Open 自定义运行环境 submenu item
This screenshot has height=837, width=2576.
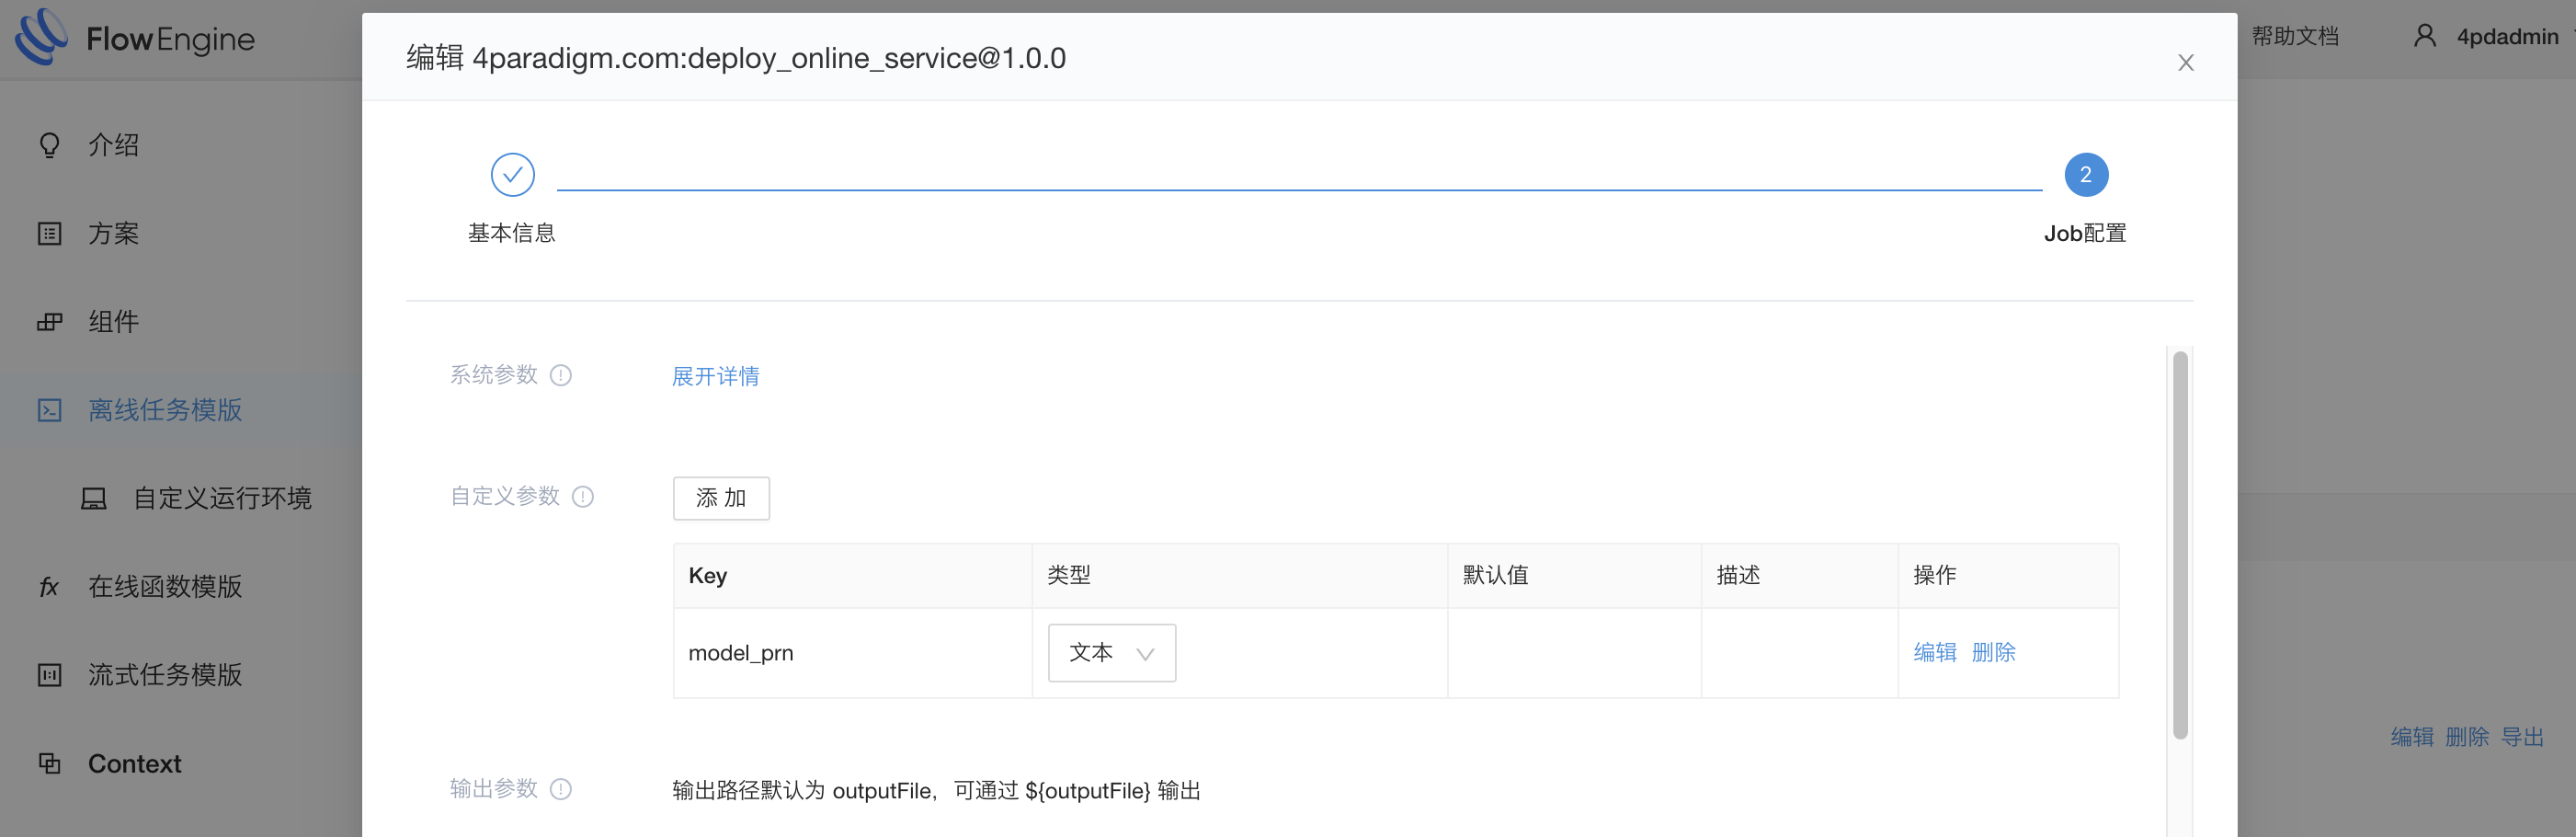click(222, 498)
